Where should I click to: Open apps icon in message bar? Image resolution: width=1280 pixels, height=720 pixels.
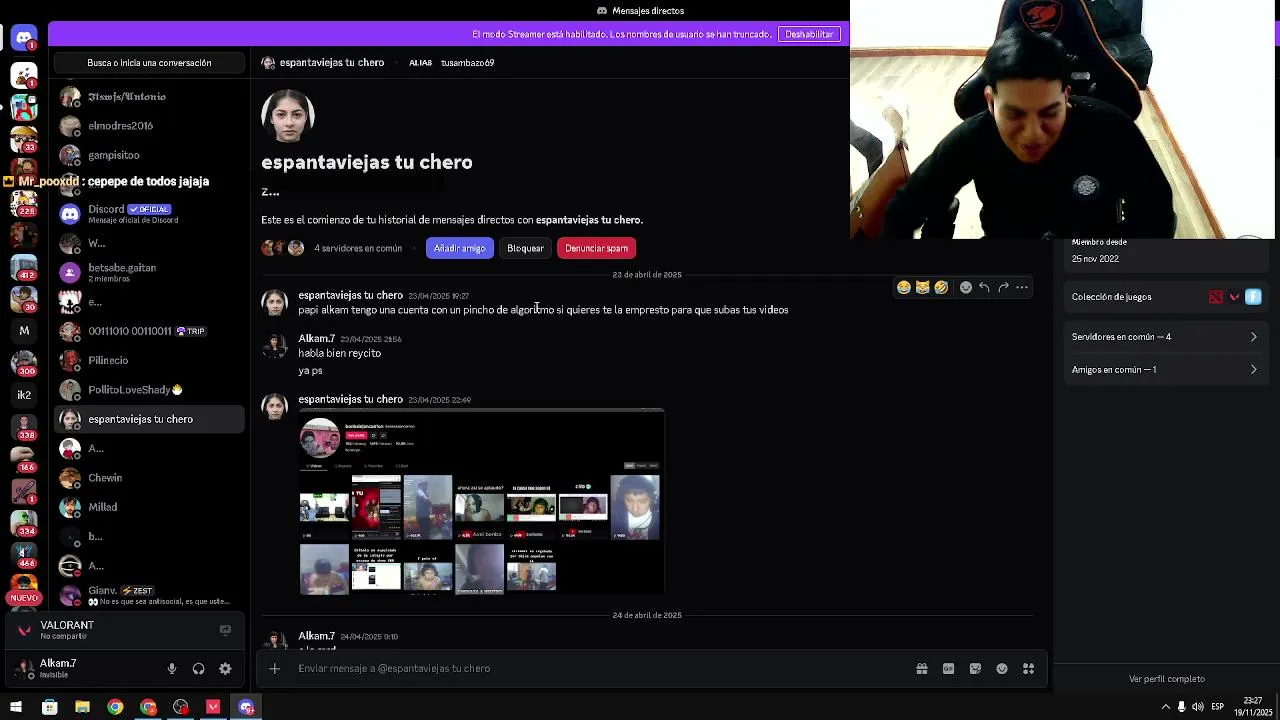[x=1028, y=669]
